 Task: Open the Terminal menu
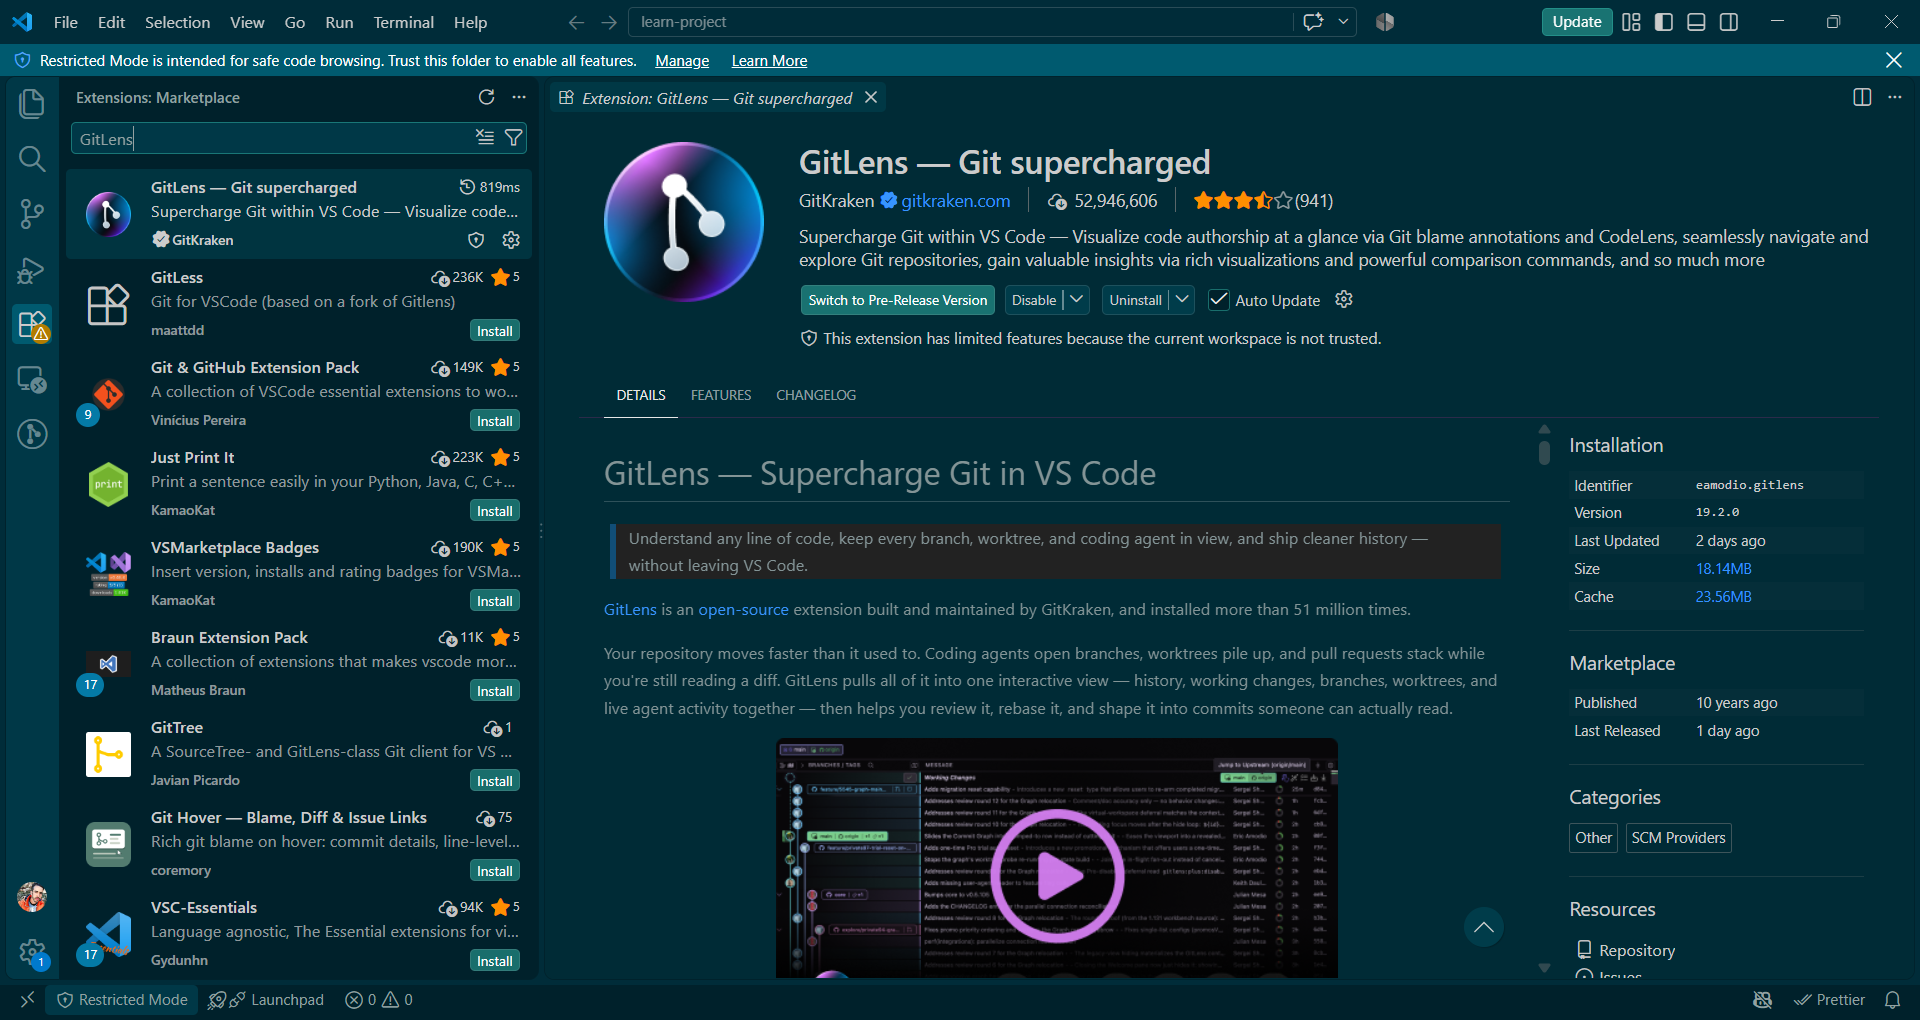pos(403,22)
